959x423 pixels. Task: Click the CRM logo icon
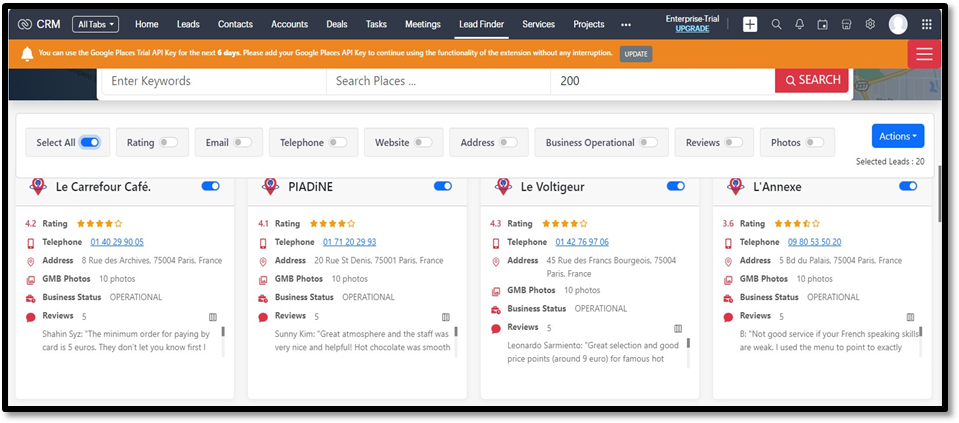click(x=24, y=24)
